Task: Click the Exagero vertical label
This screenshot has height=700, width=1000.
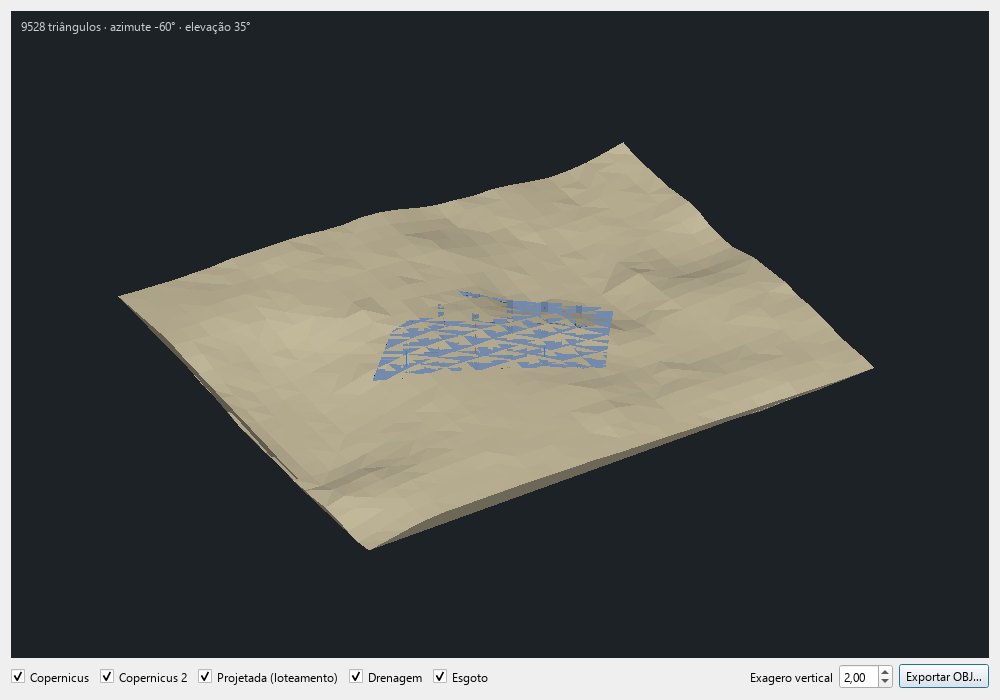Action: point(791,678)
